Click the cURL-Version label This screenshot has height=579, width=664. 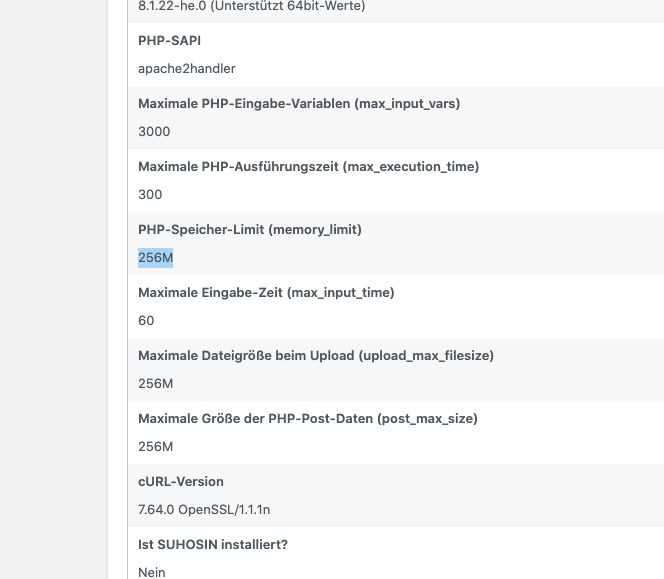click(181, 482)
